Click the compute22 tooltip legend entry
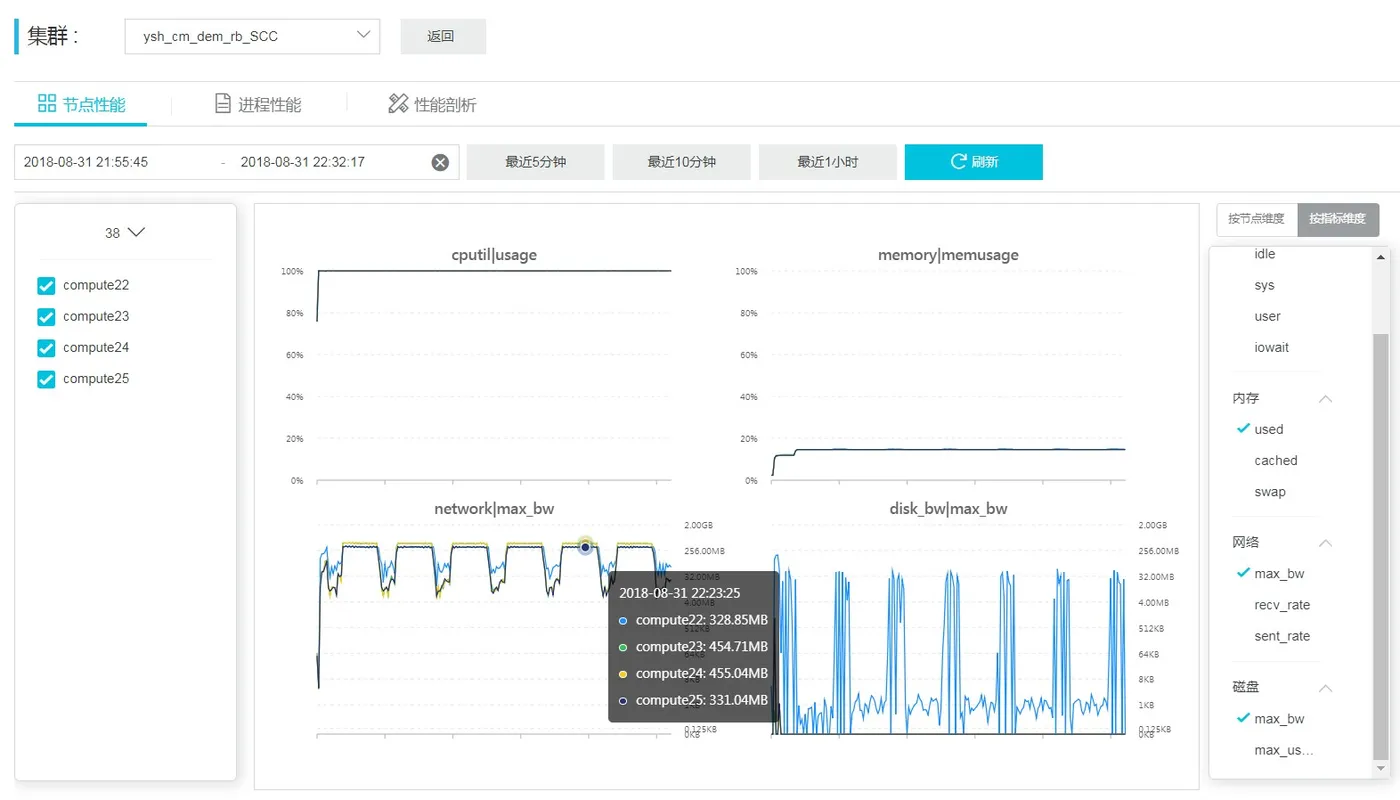 click(693, 620)
